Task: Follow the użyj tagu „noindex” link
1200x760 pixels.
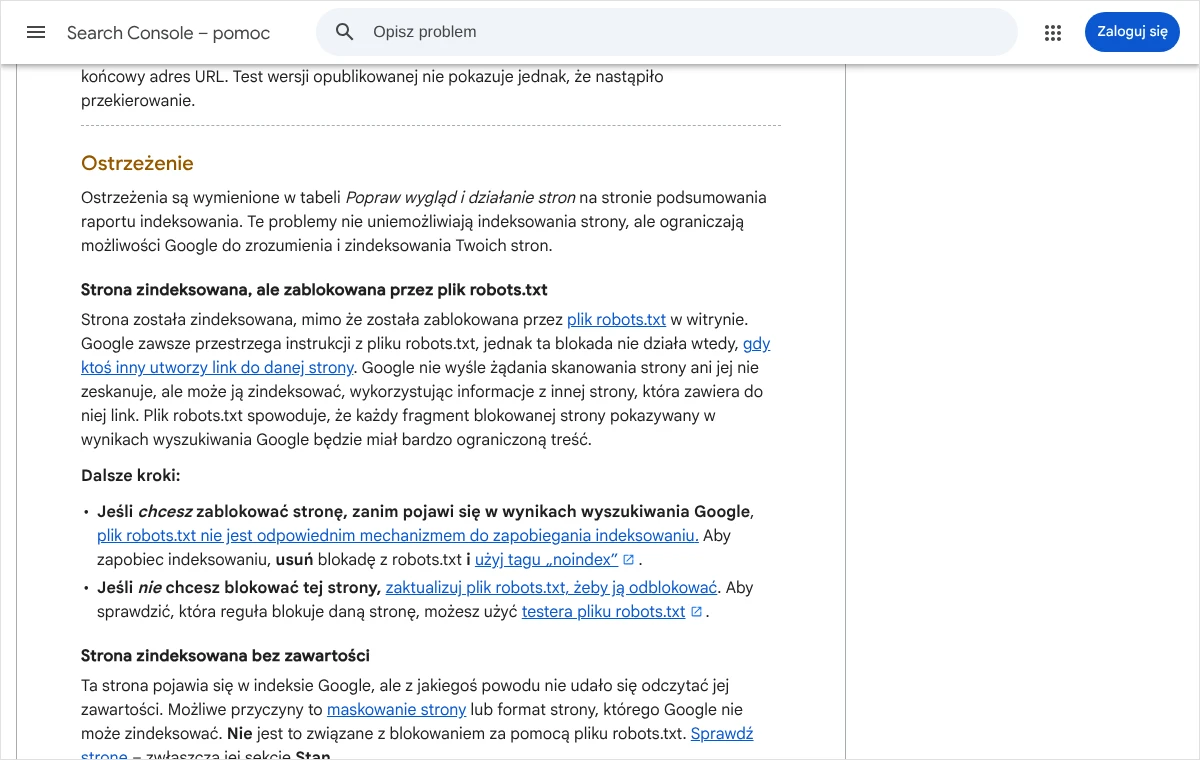Action: 546,560
